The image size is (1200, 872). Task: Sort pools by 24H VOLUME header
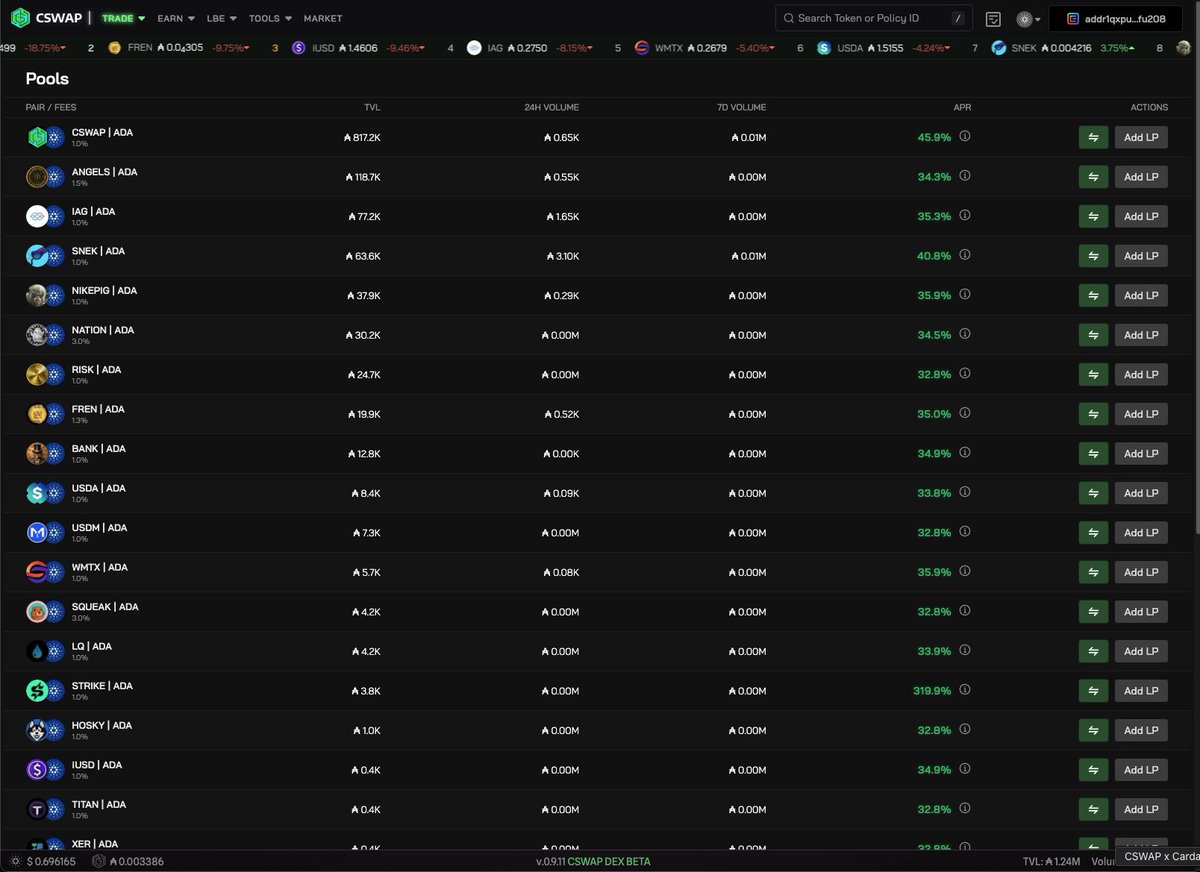pos(551,107)
